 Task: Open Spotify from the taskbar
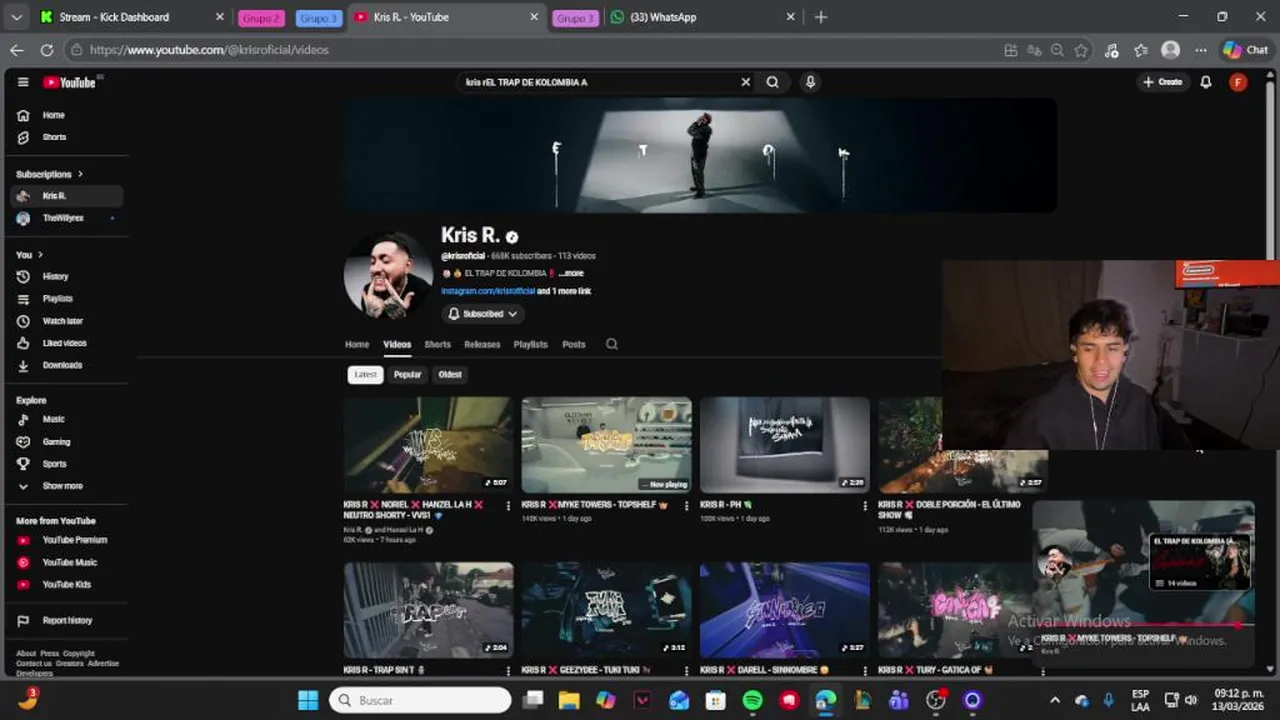coord(753,700)
